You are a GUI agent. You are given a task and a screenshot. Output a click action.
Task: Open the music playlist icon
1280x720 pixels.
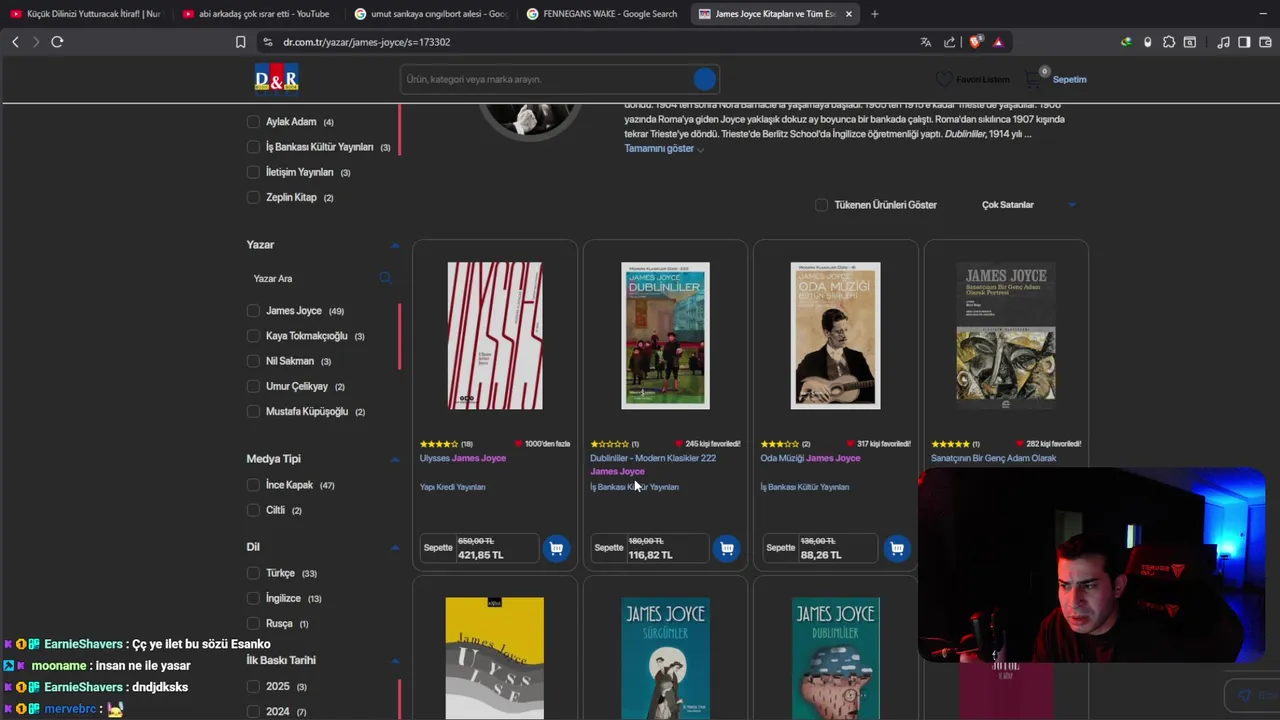(x=1223, y=42)
